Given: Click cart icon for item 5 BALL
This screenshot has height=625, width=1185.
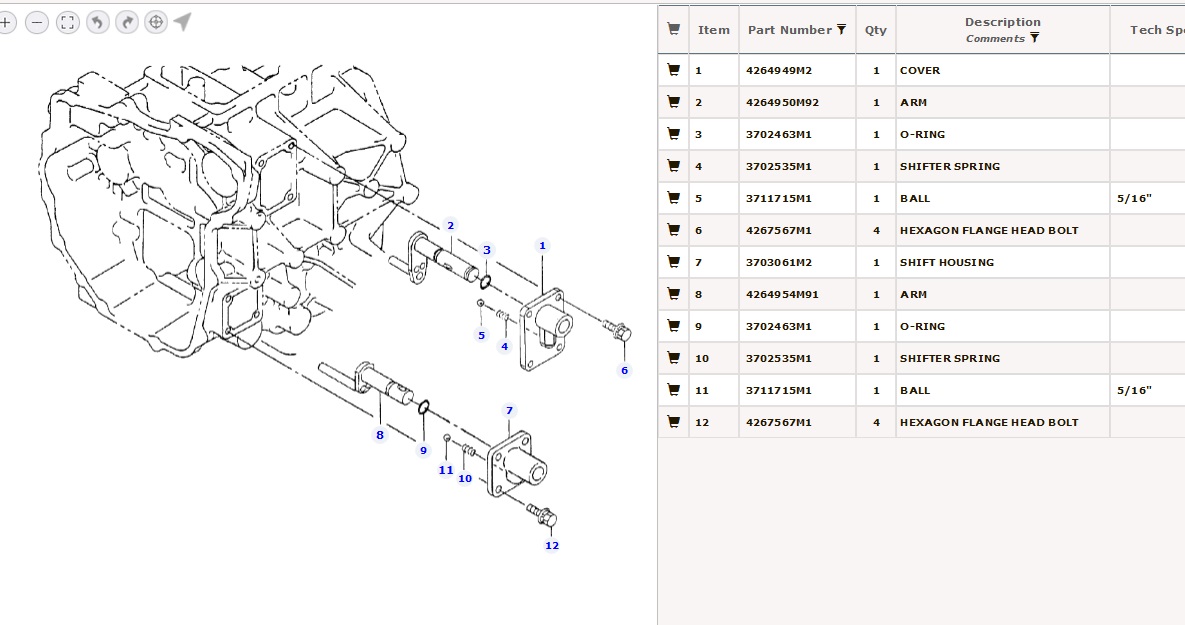Looking at the screenshot, I should (673, 198).
